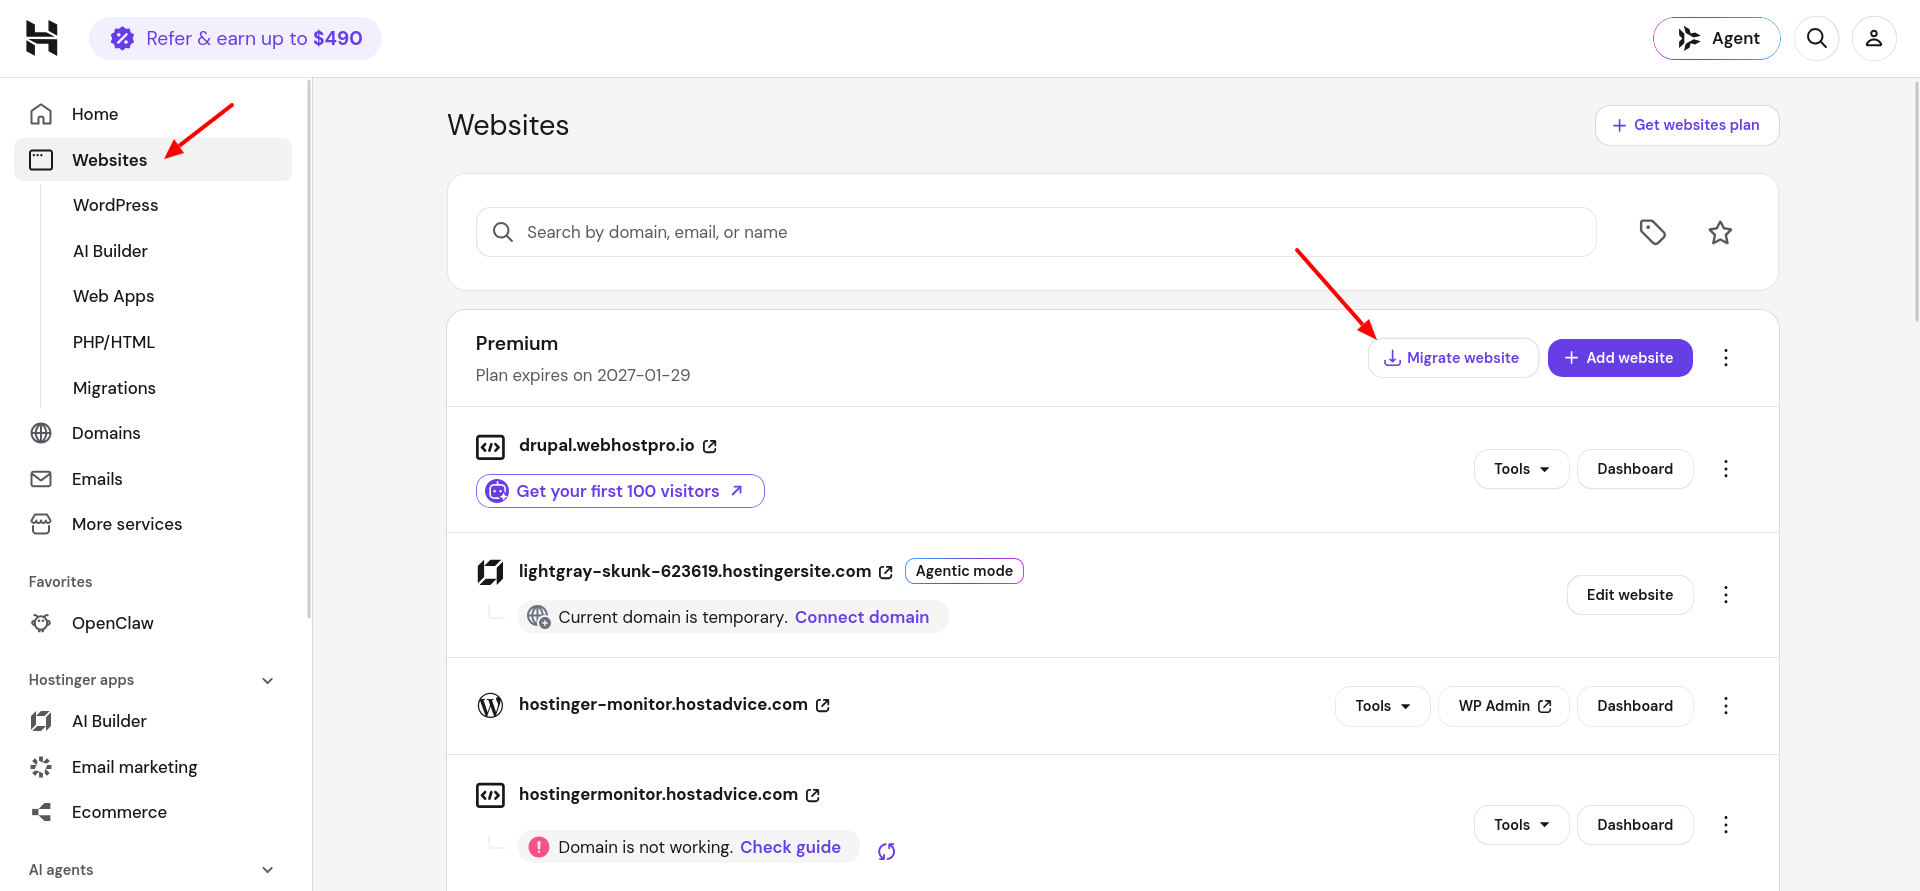Open Tools dropdown for drupal.webhostpro.io

pyautogui.click(x=1521, y=469)
